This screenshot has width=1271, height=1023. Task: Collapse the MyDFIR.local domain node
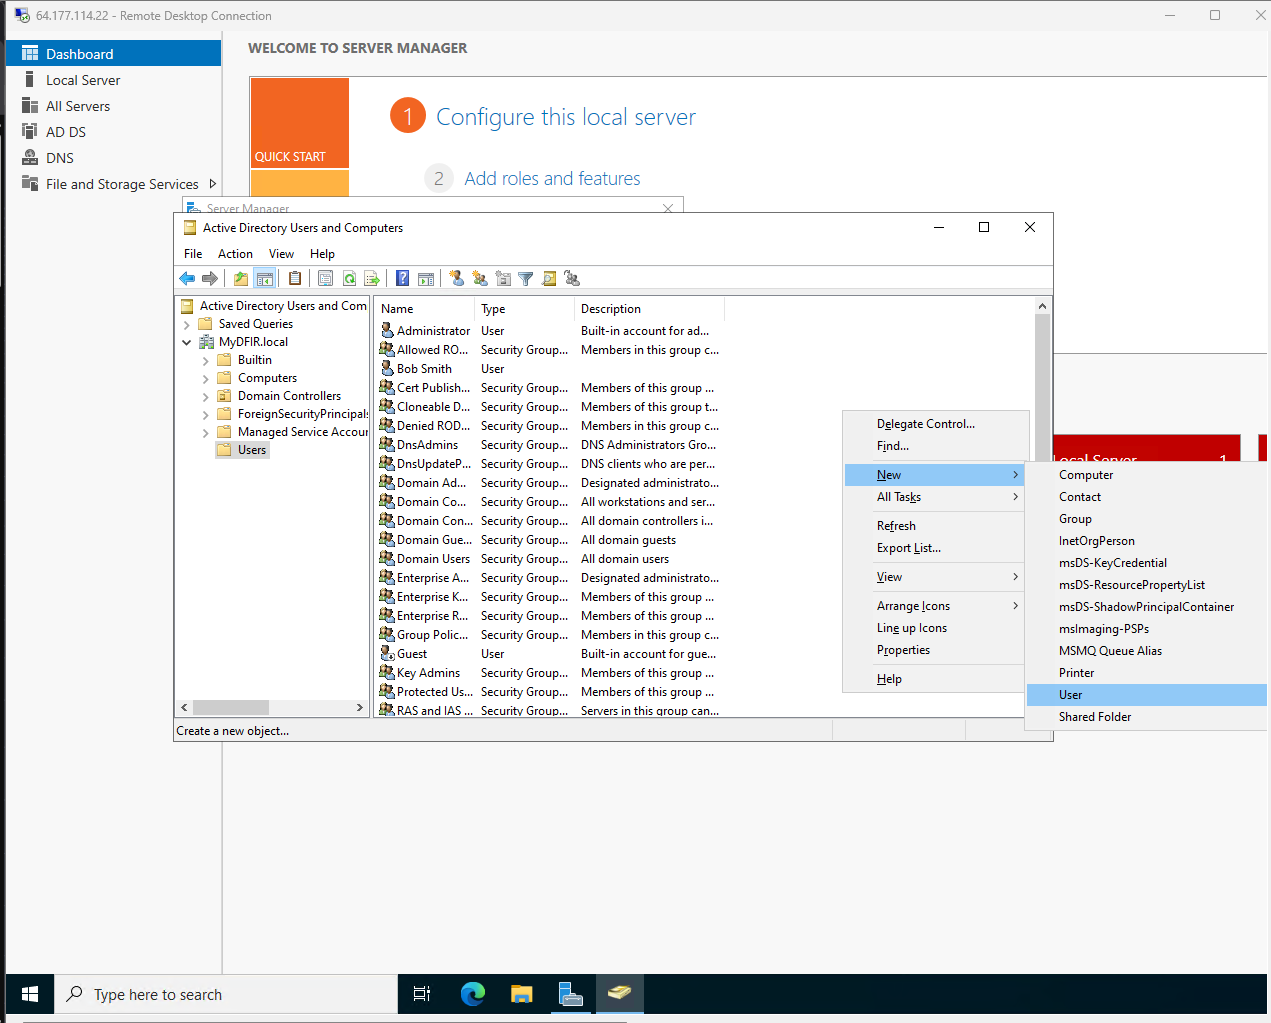tap(187, 342)
